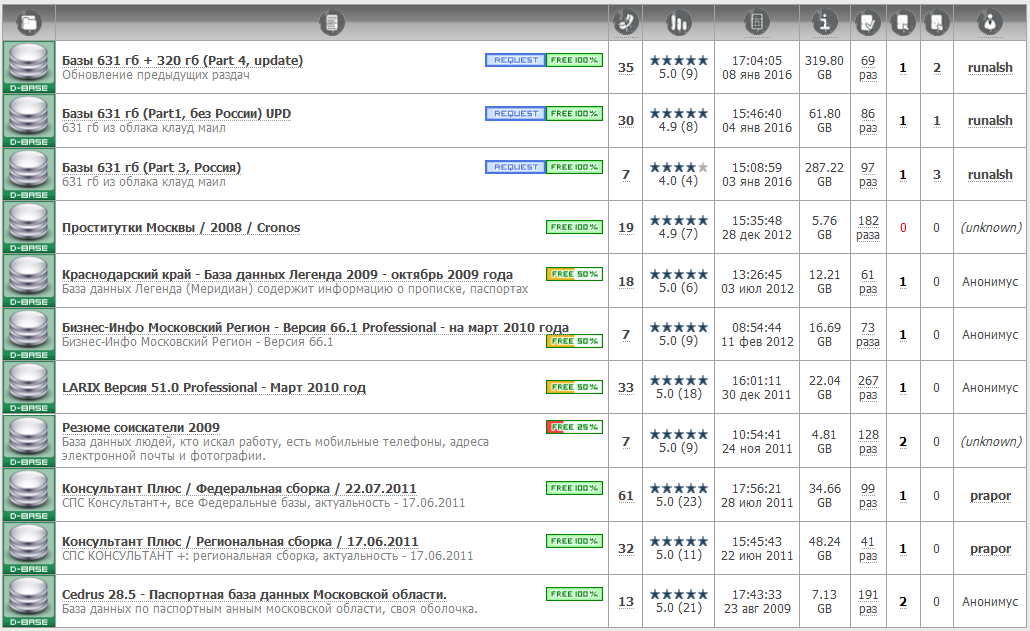Screen dimensions: 1030x631
Task: Click star rating 5.0 (21) in Cedrus row
Action: click(x=679, y=601)
